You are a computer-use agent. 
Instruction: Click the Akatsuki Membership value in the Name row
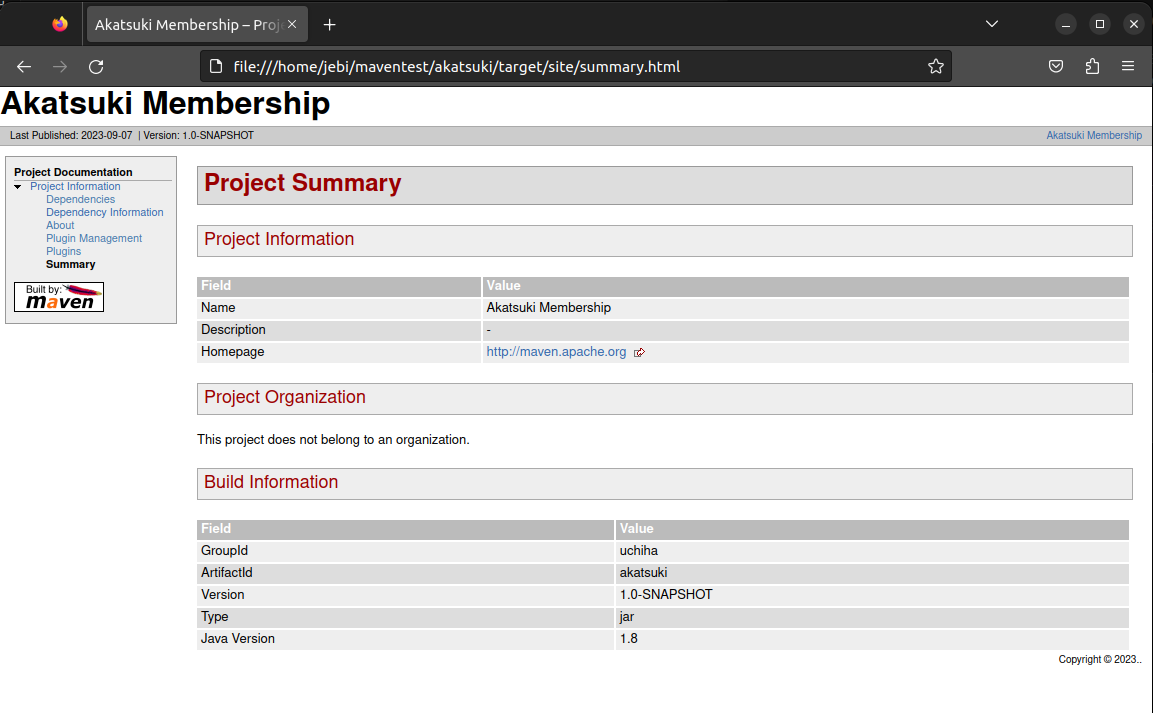549,308
